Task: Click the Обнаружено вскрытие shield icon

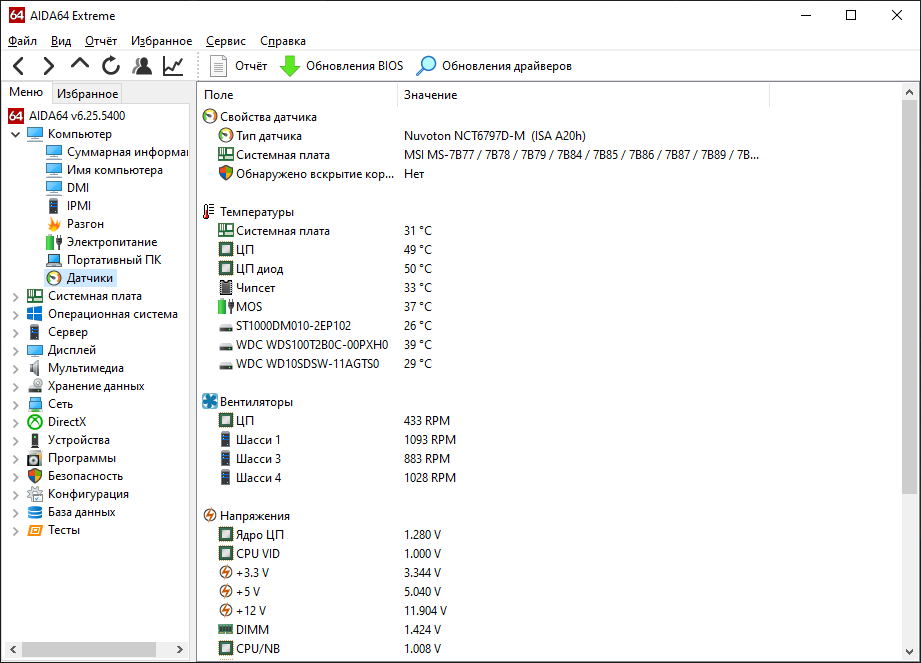Action: (x=226, y=173)
